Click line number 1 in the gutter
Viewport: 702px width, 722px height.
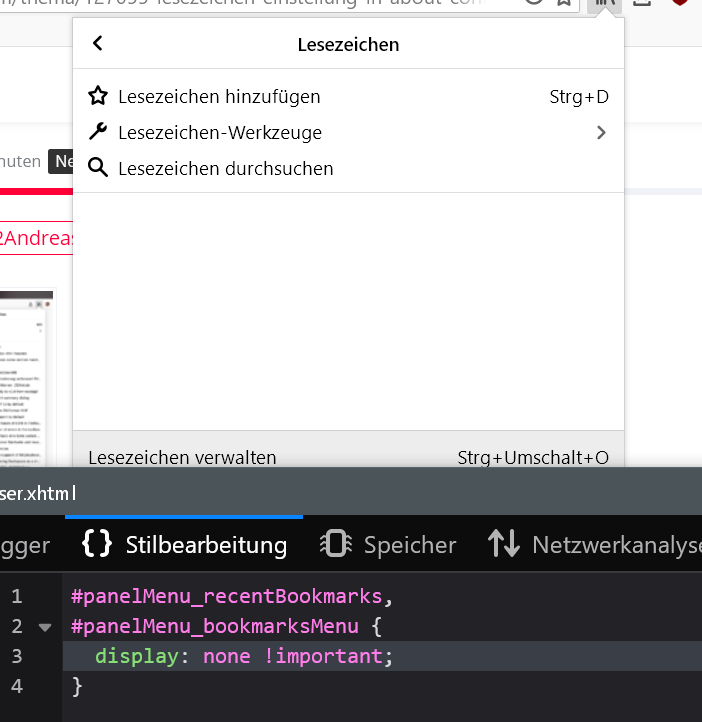pos(17,597)
